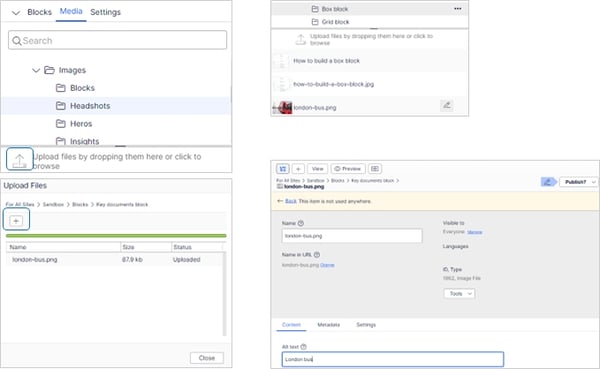Click the Change link for Name in URL

coord(327,265)
